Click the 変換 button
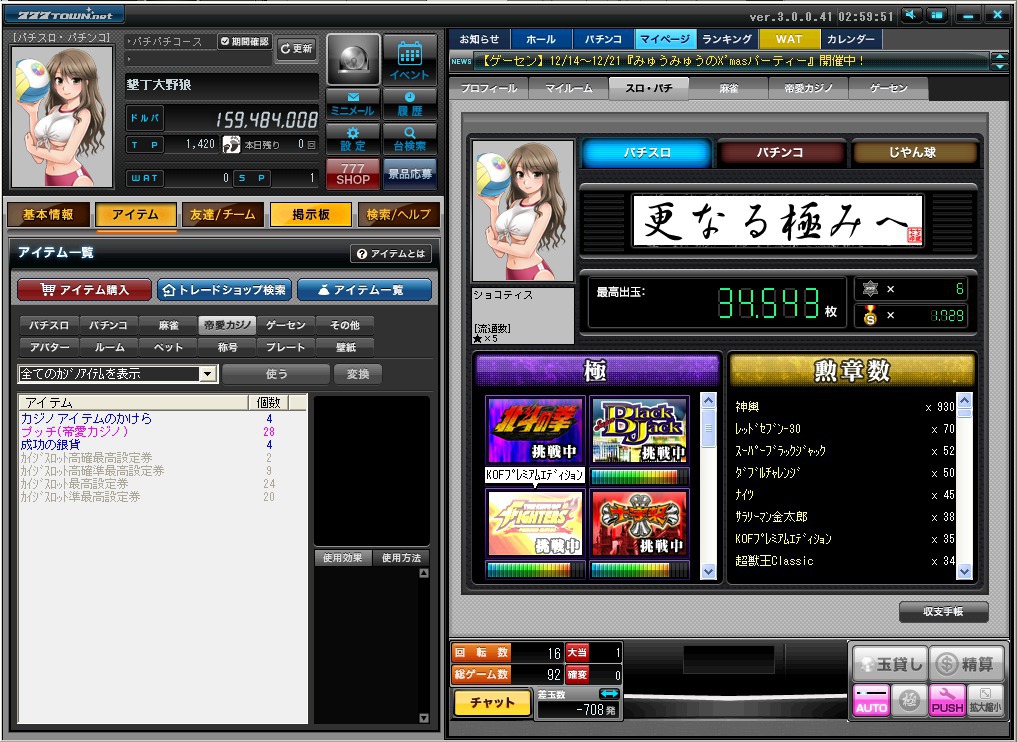This screenshot has width=1017, height=742. (x=357, y=374)
